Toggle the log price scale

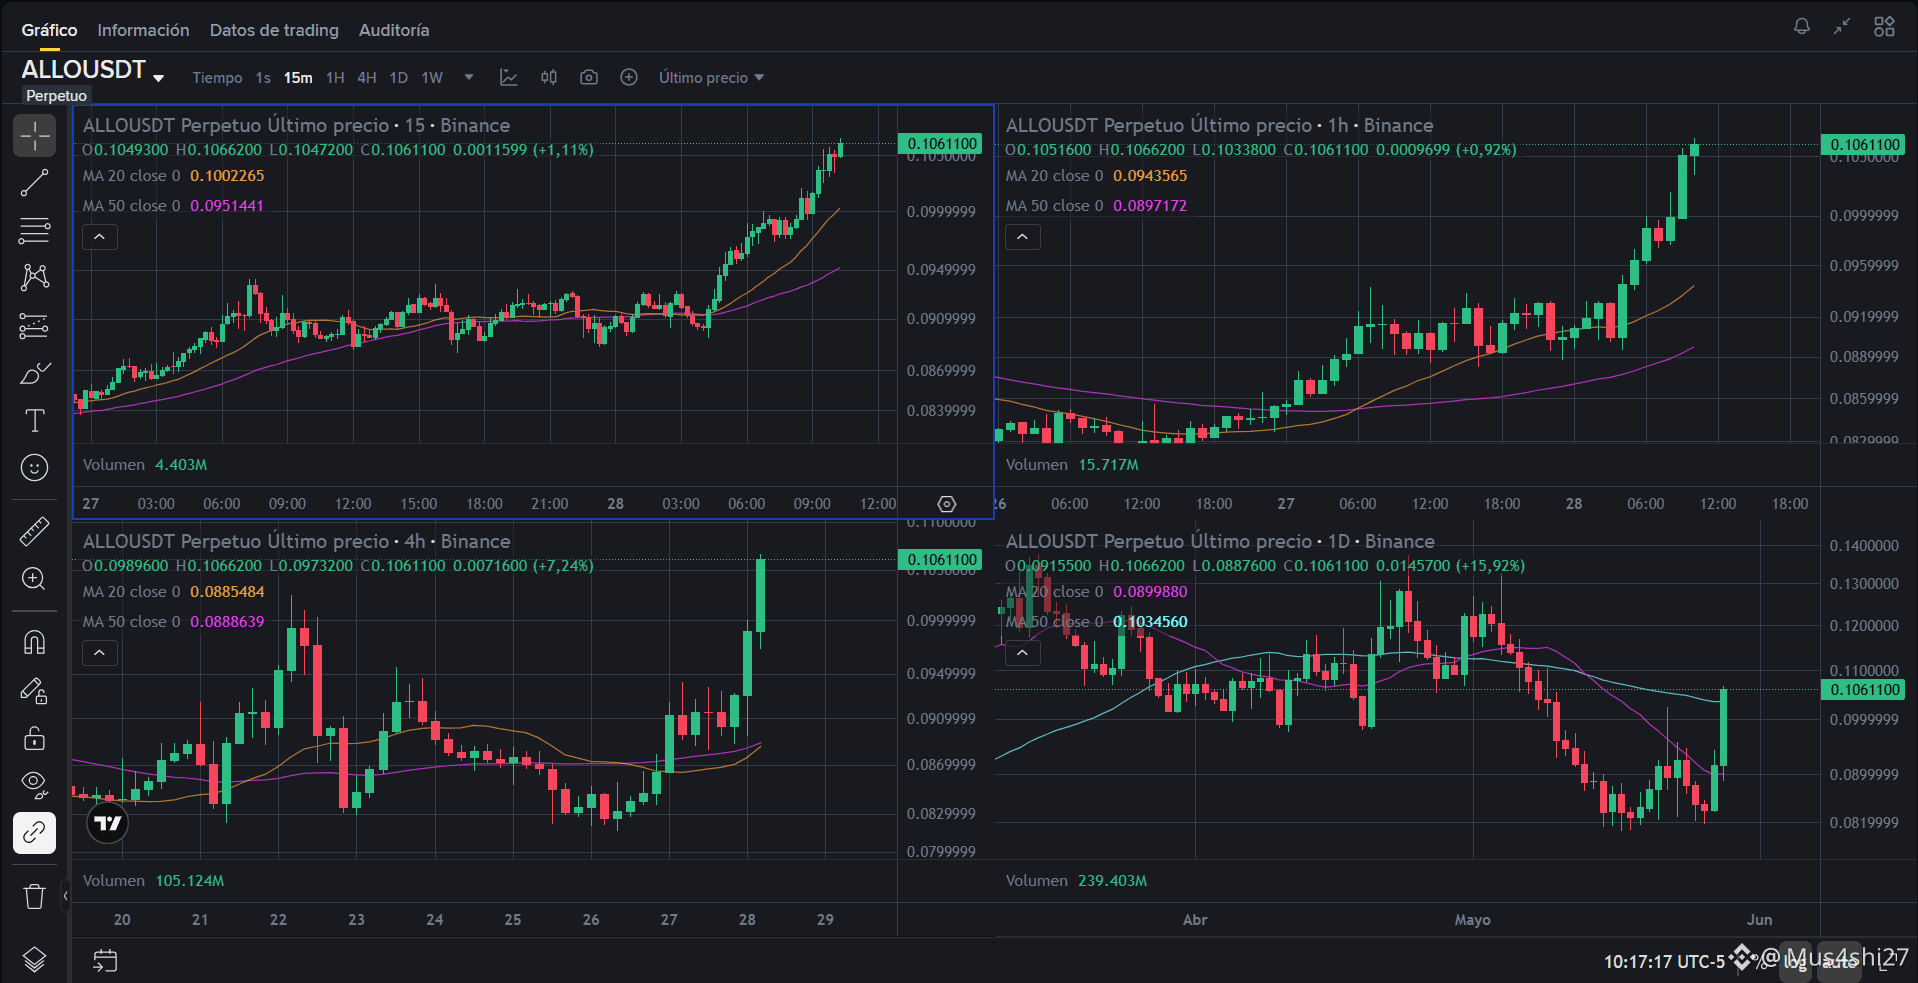coord(1796,963)
